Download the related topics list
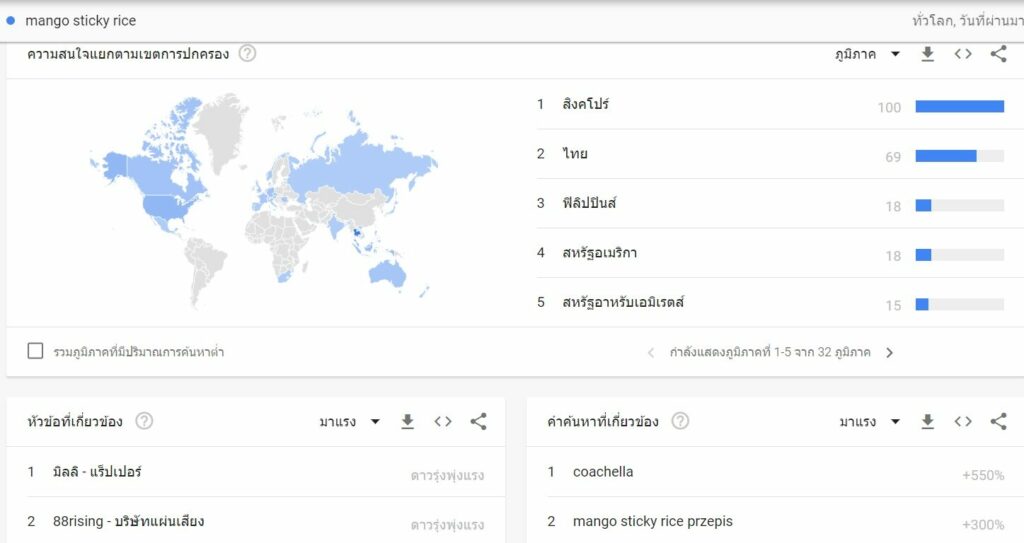This screenshot has width=1024, height=543. (x=408, y=421)
